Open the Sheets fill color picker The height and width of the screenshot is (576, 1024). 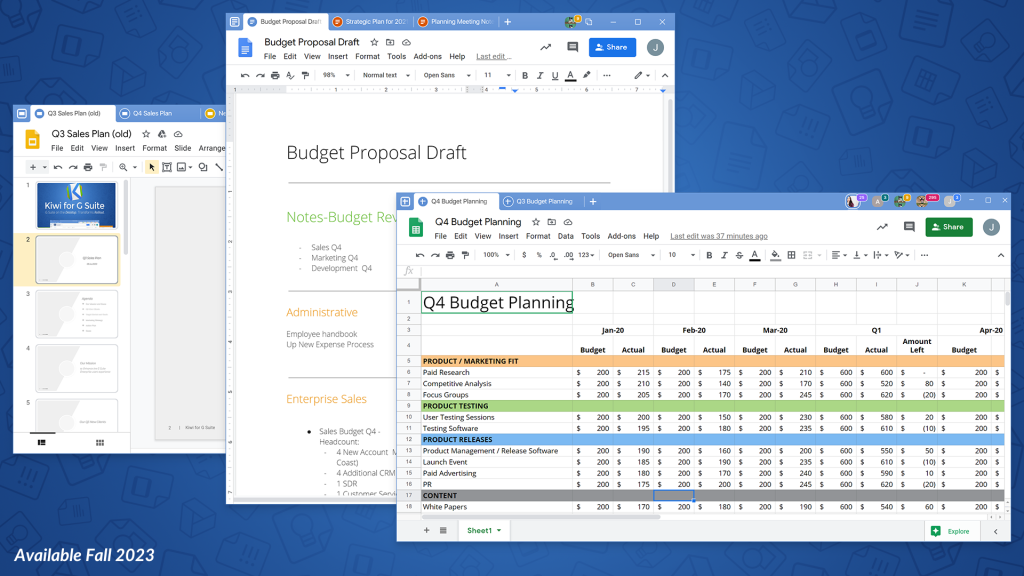click(774, 255)
